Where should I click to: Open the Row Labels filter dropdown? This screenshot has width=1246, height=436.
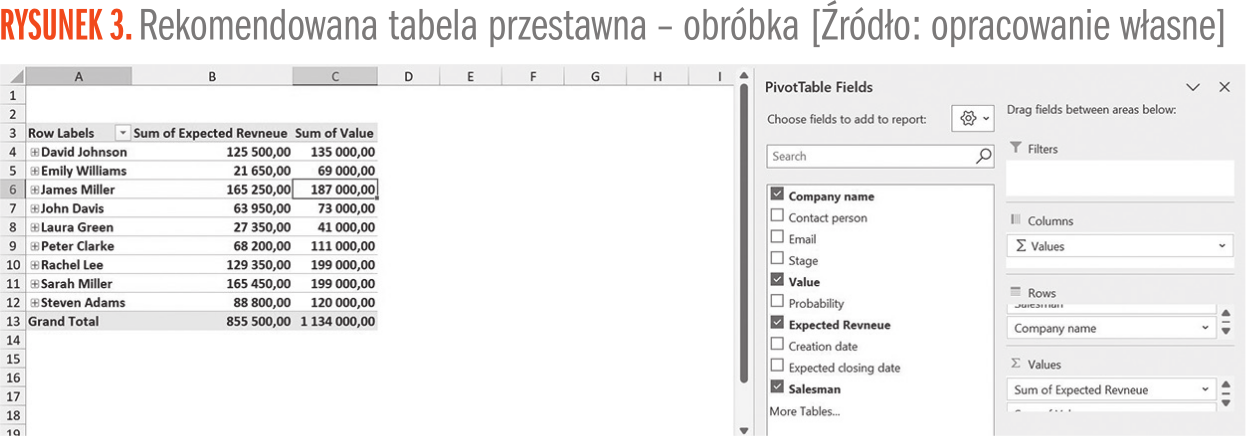point(122,133)
